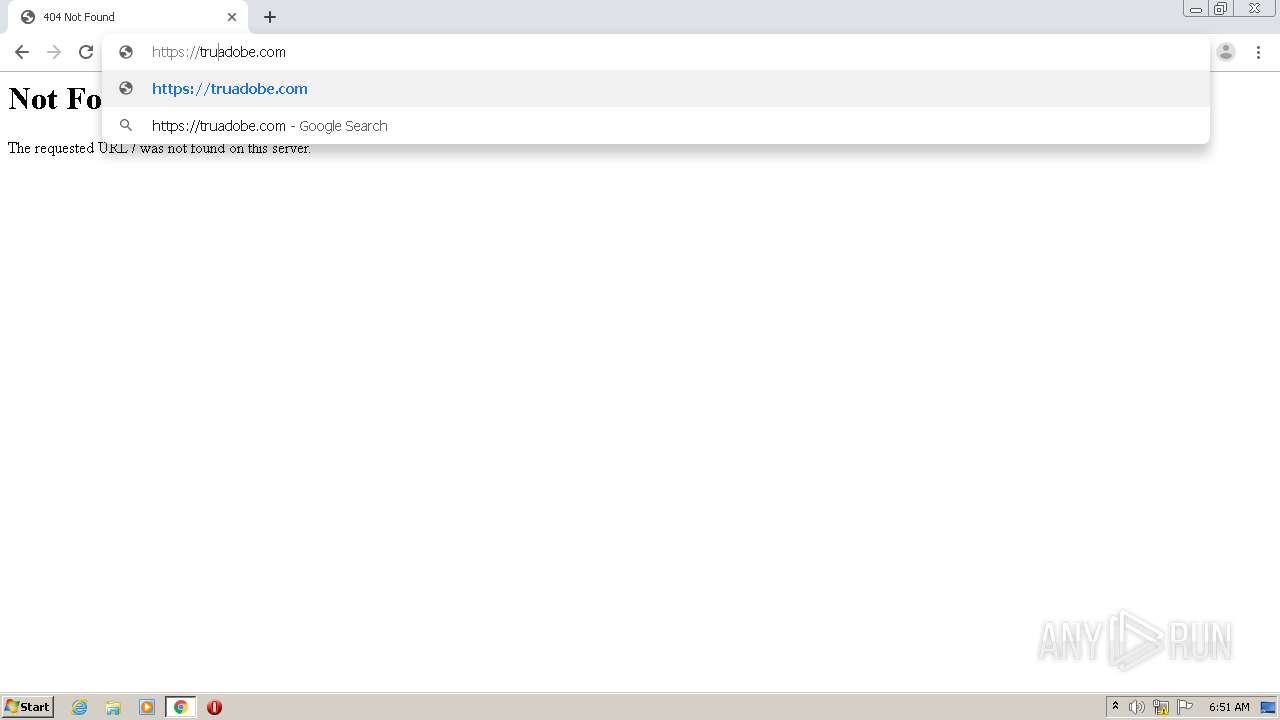Open the file explorer taskbar icon
1280x720 pixels.
(x=113, y=707)
